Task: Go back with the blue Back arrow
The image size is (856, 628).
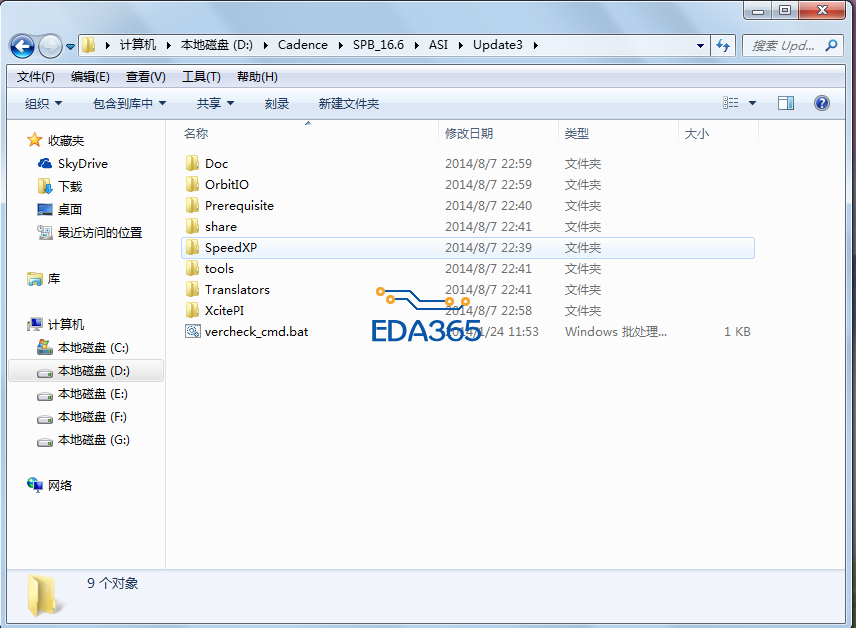Action: [22, 46]
